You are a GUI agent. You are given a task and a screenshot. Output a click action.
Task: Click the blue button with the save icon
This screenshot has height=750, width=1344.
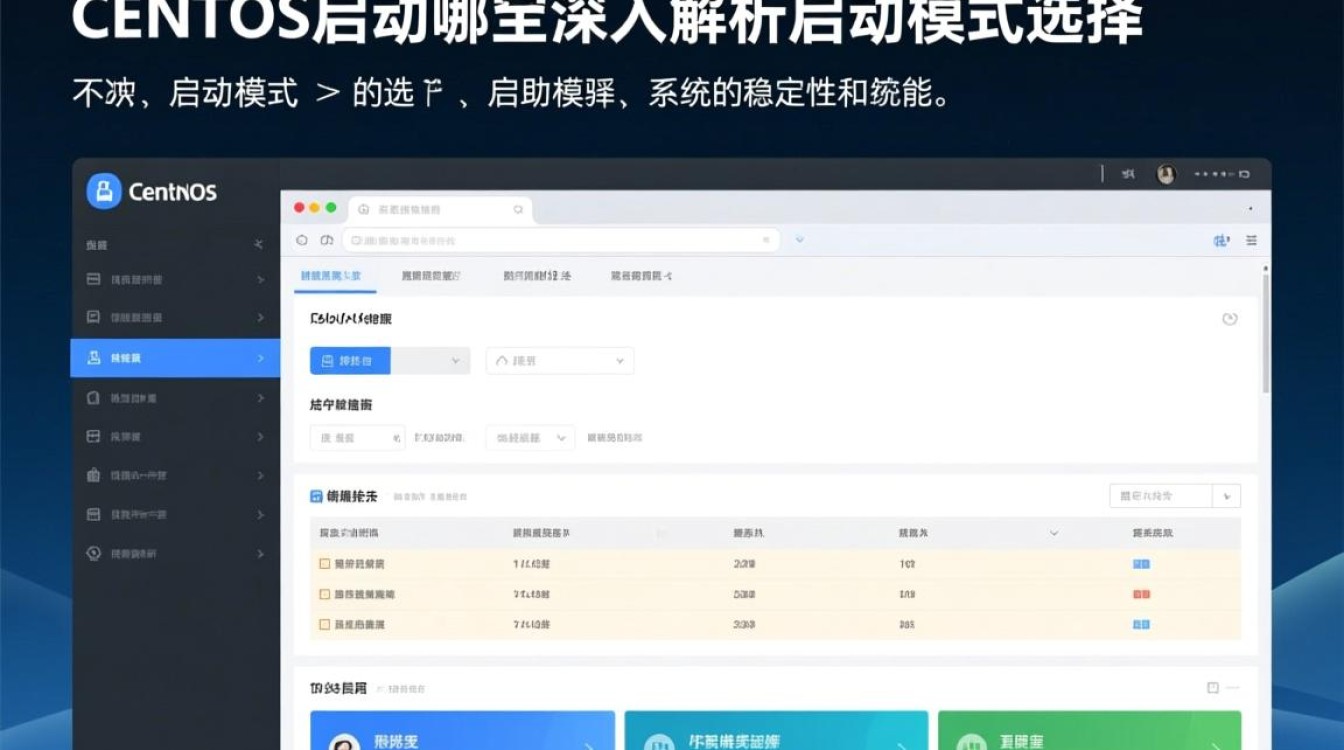point(350,361)
